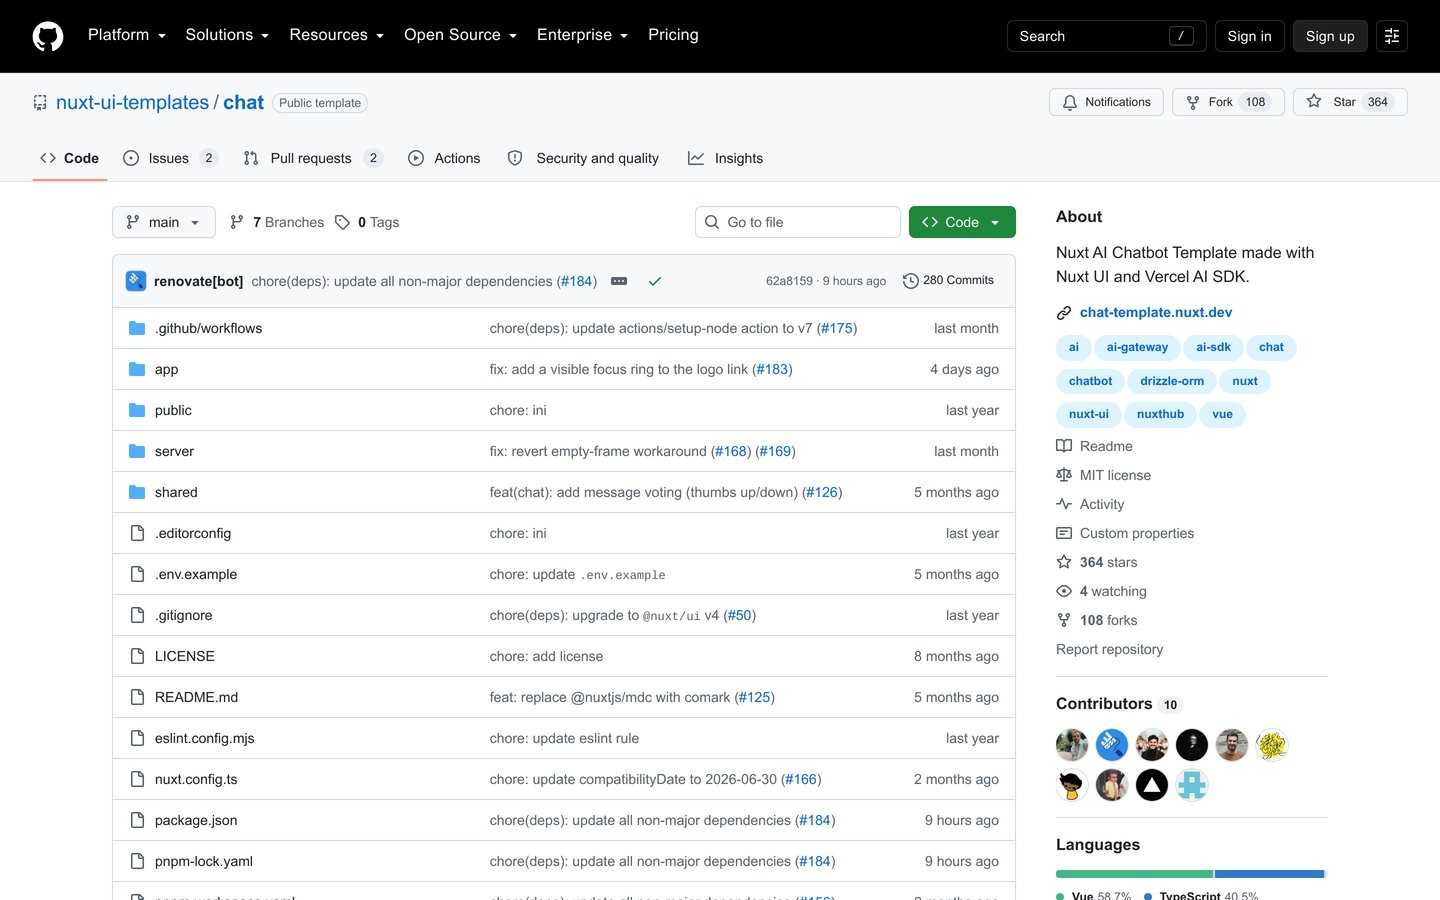
Task: Open the .env.example file
Action: [x=196, y=574]
